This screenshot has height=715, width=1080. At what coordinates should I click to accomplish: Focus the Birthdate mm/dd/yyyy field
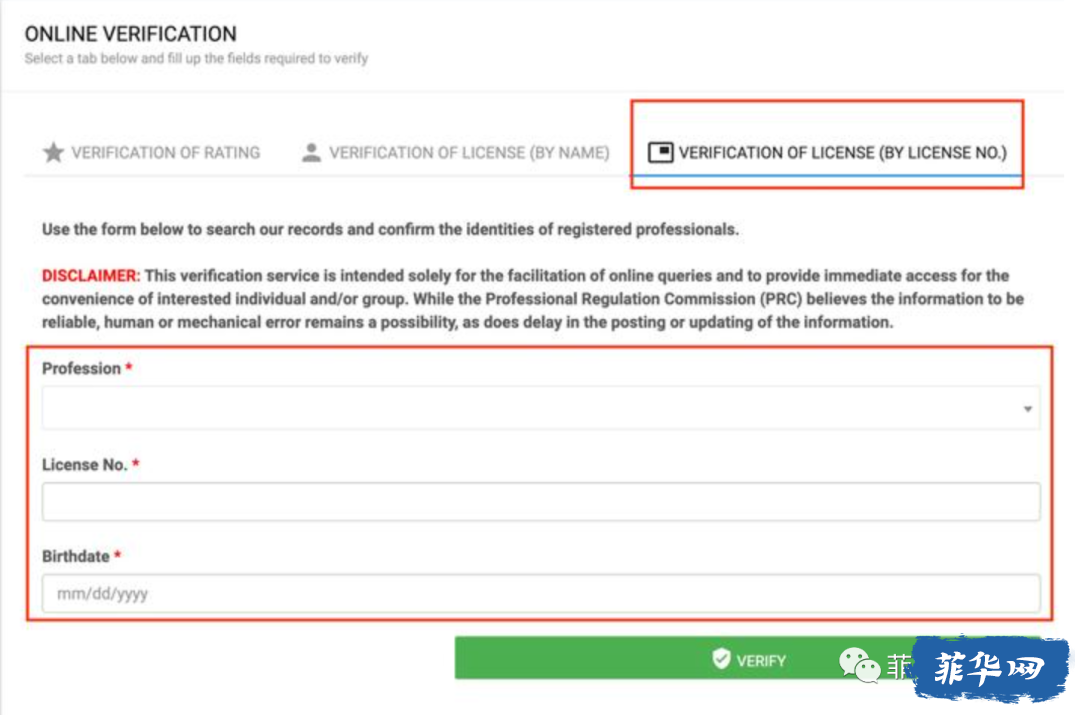point(541,594)
